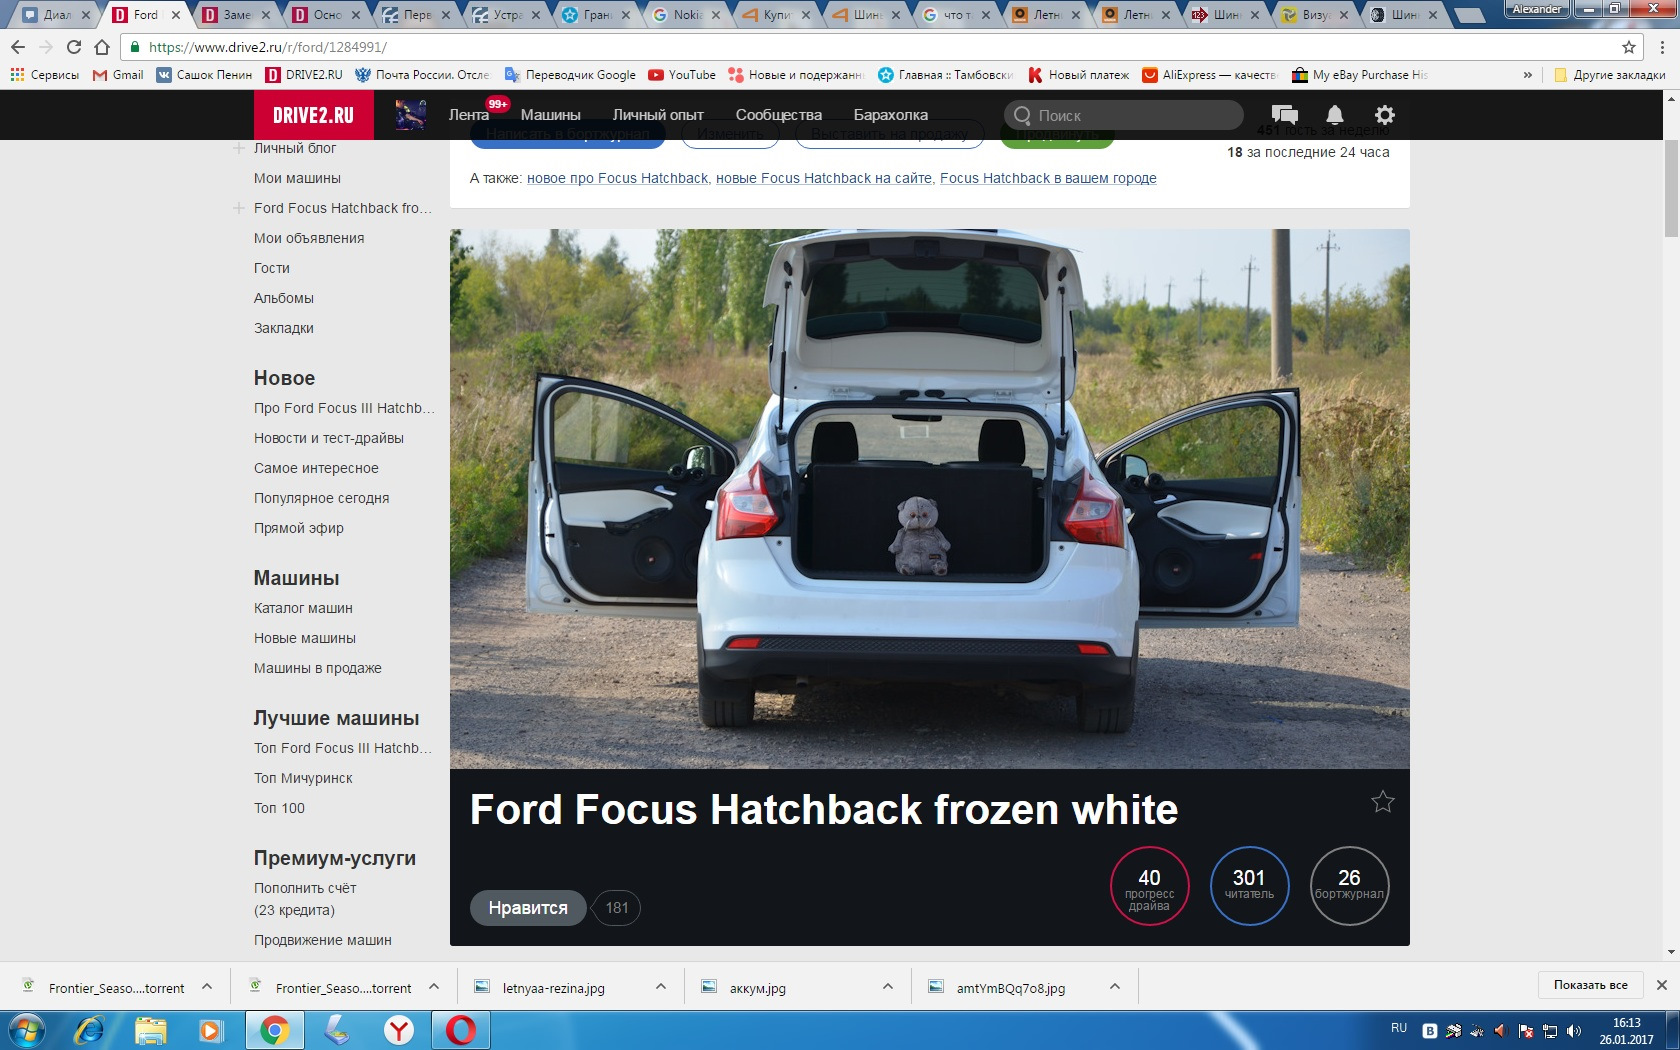The height and width of the screenshot is (1050, 1680).
Task: Open the Прямой эфир sidebar link
Action: pyautogui.click(x=299, y=528)
